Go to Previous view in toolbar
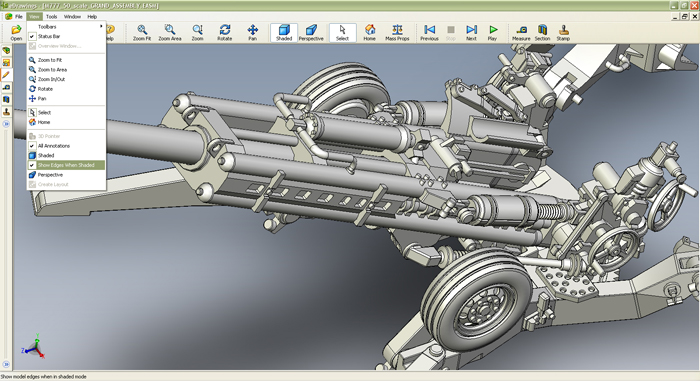Image resolution: width=700 pixels, height=381 pixels. tap(429, 33)
